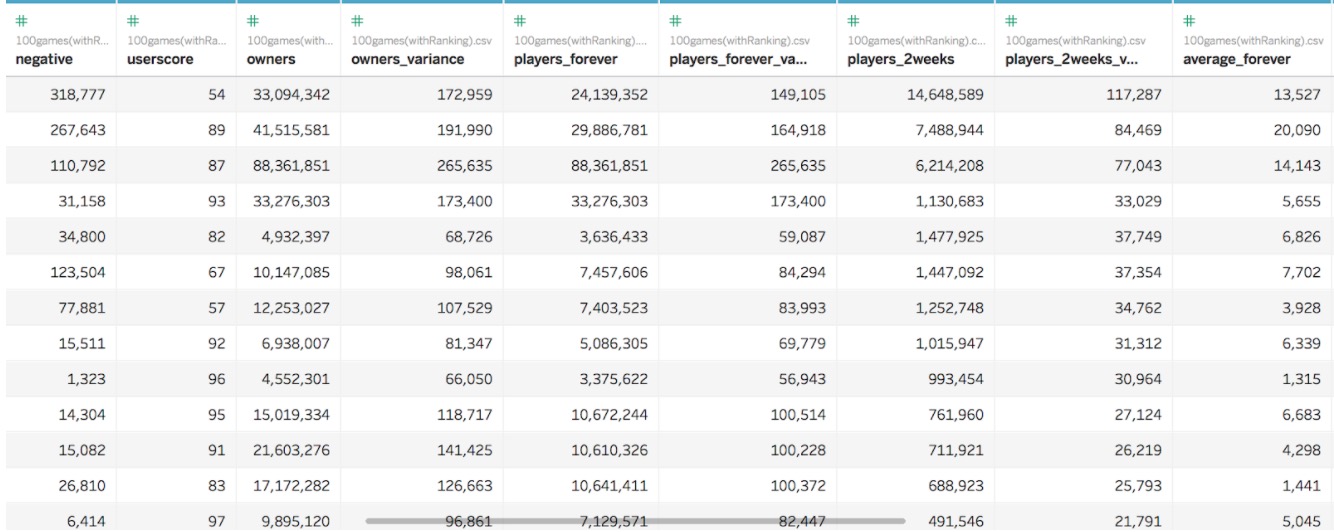Select the players_2weeks column header
Viewport: 1334px width, 532px height.
point(900,59)
